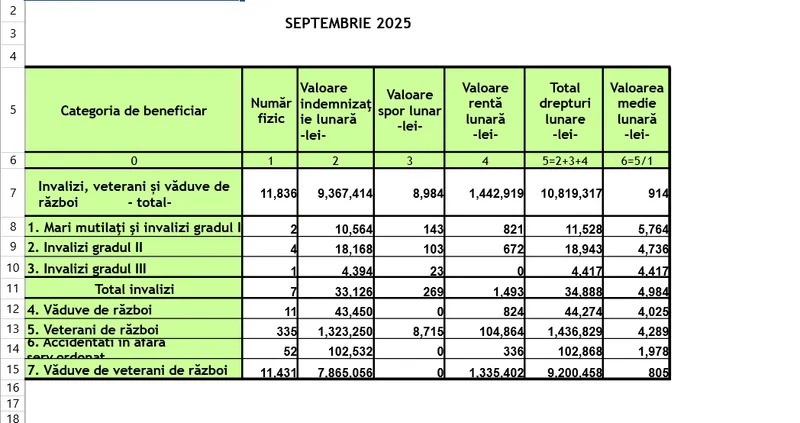This screenshot has height=423, width=800.
Task: Click the Categoria de beneficiar header cell
Action: click(x=134, y=110)
